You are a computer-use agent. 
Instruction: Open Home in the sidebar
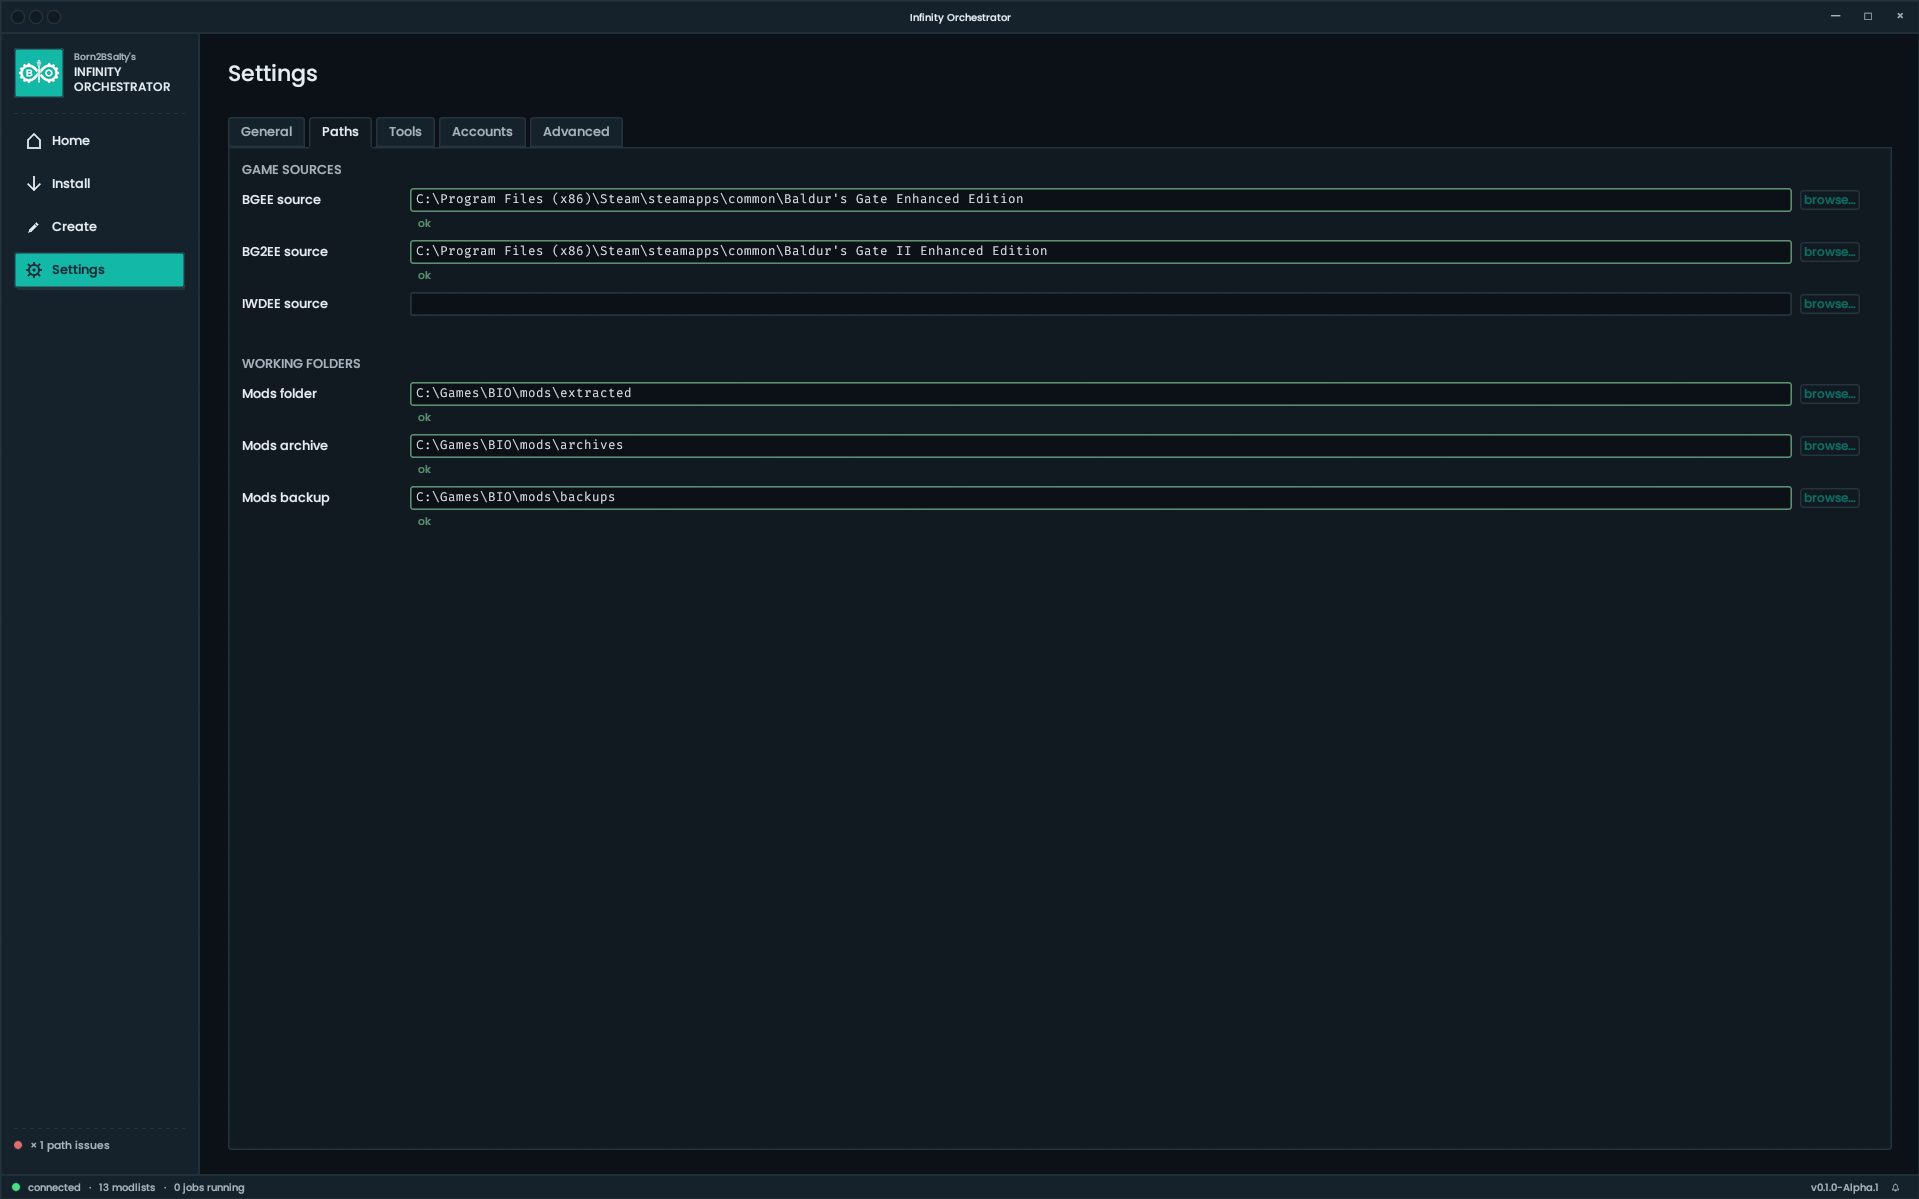(x=99, y=141)
